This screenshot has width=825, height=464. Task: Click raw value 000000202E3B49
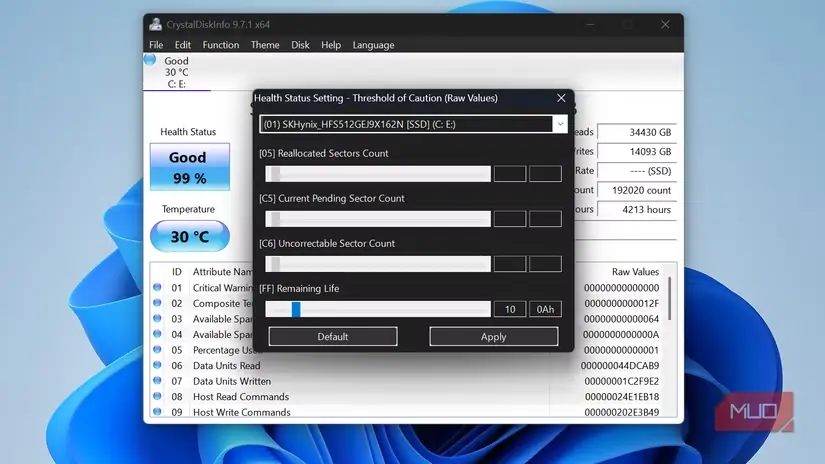pyautogui.click(x=621, y=412)
